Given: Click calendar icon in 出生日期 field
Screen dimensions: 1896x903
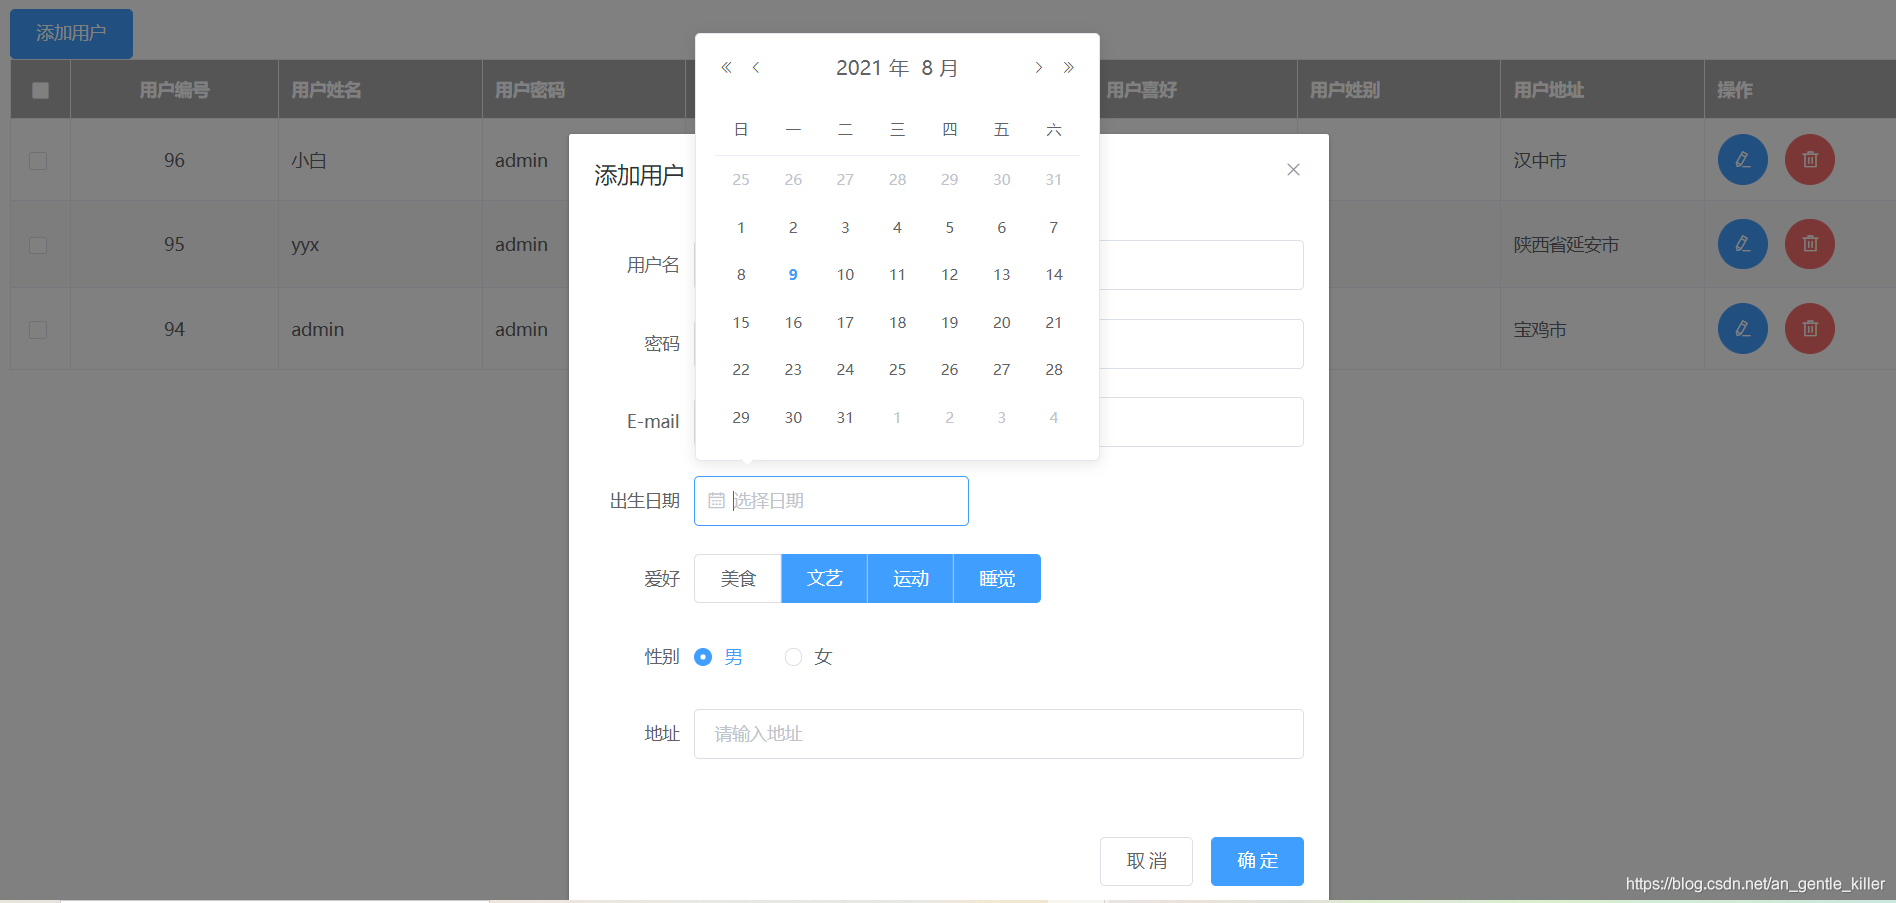Looking at the screenshot, I should pyautogui.click(x=716, y=501).
